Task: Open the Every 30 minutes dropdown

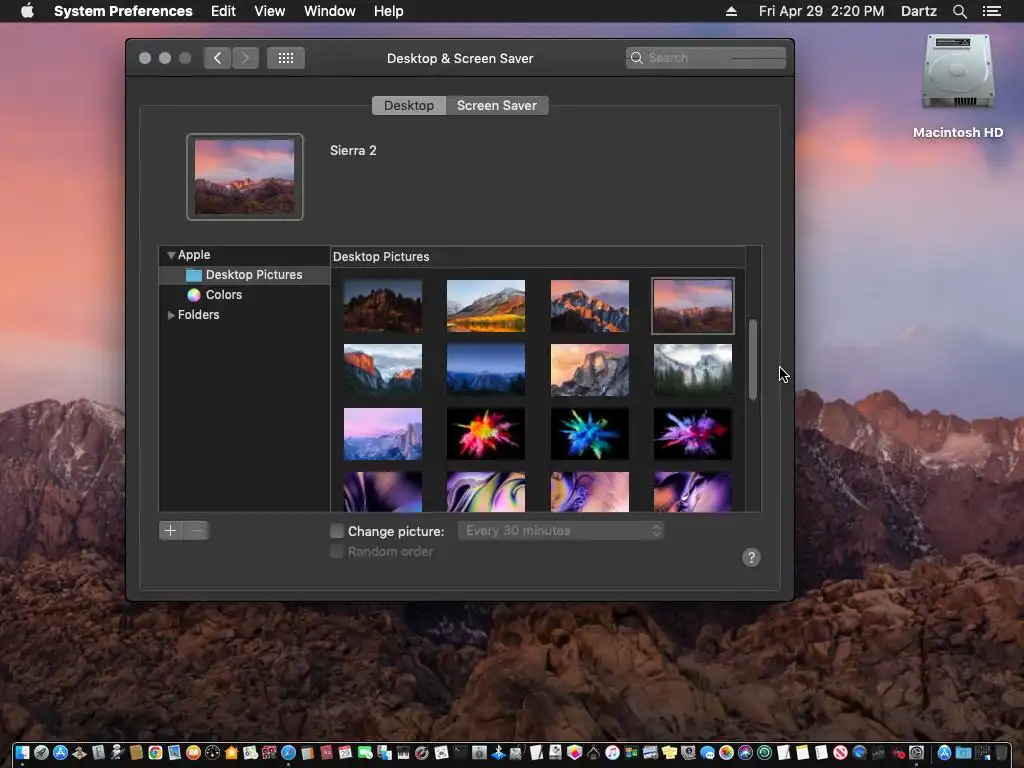Action: (x=561, y=530)
